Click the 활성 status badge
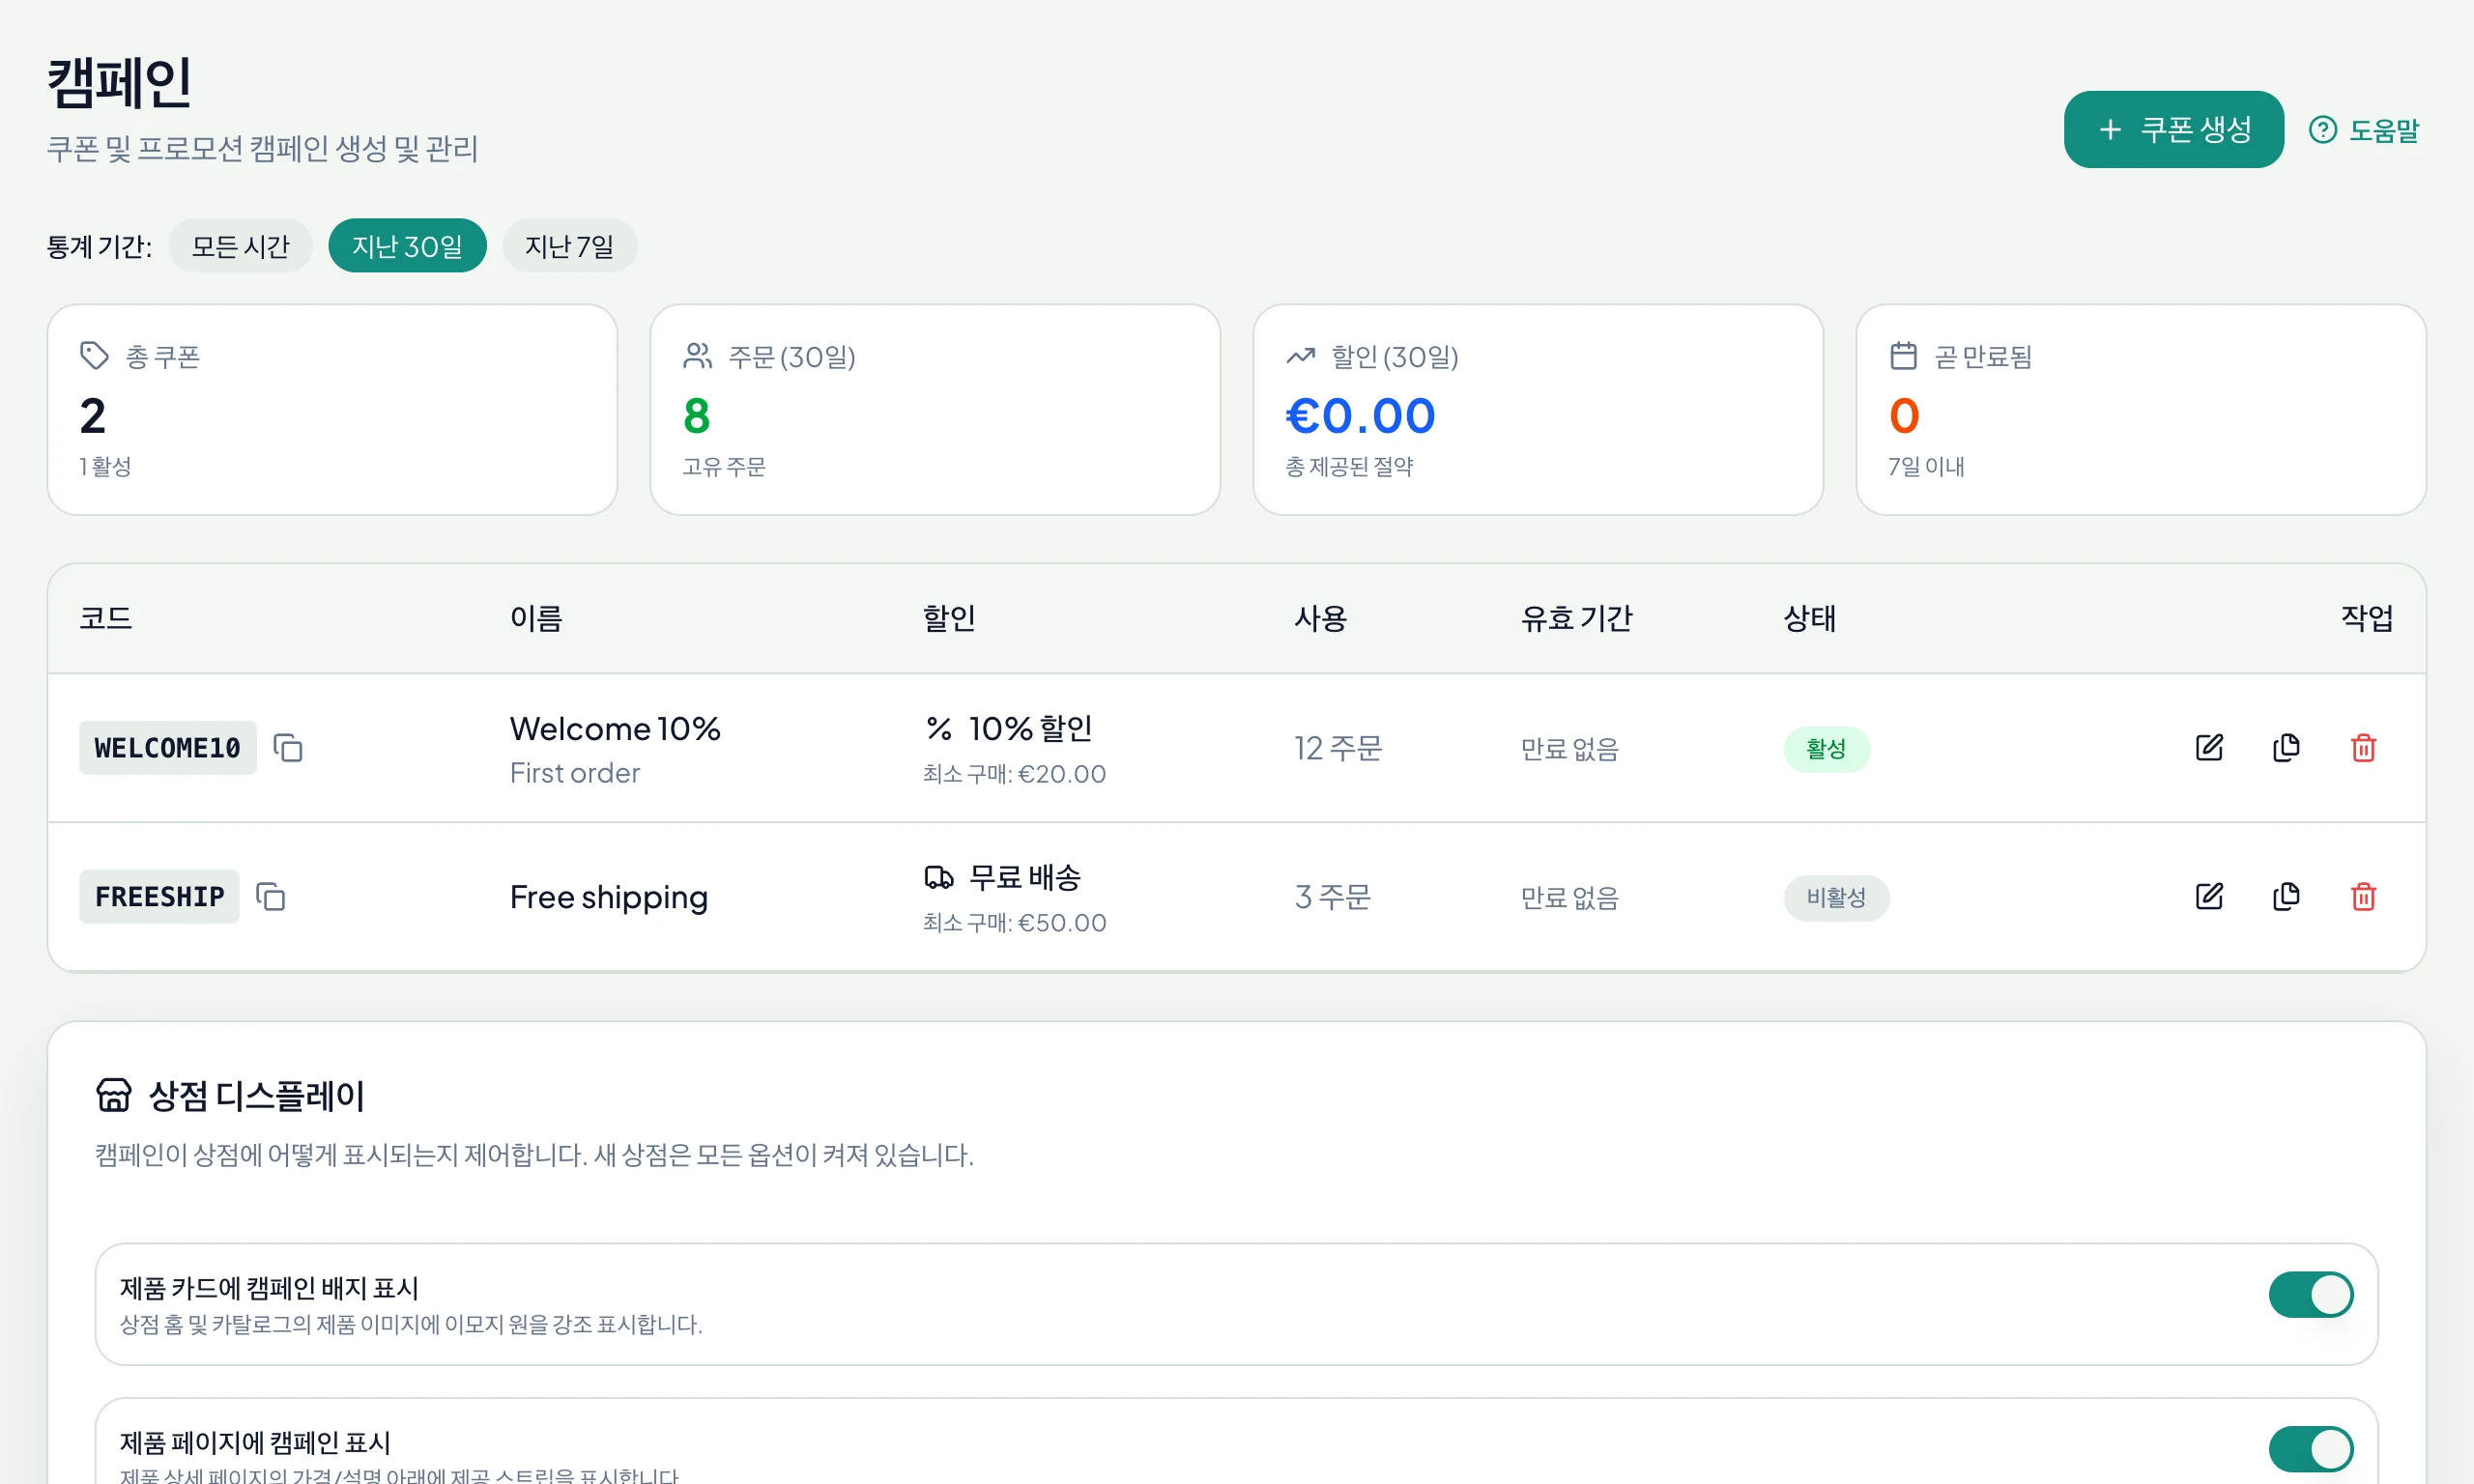The height and width of the screenshot is (1484, 2474). [1826, 749]
